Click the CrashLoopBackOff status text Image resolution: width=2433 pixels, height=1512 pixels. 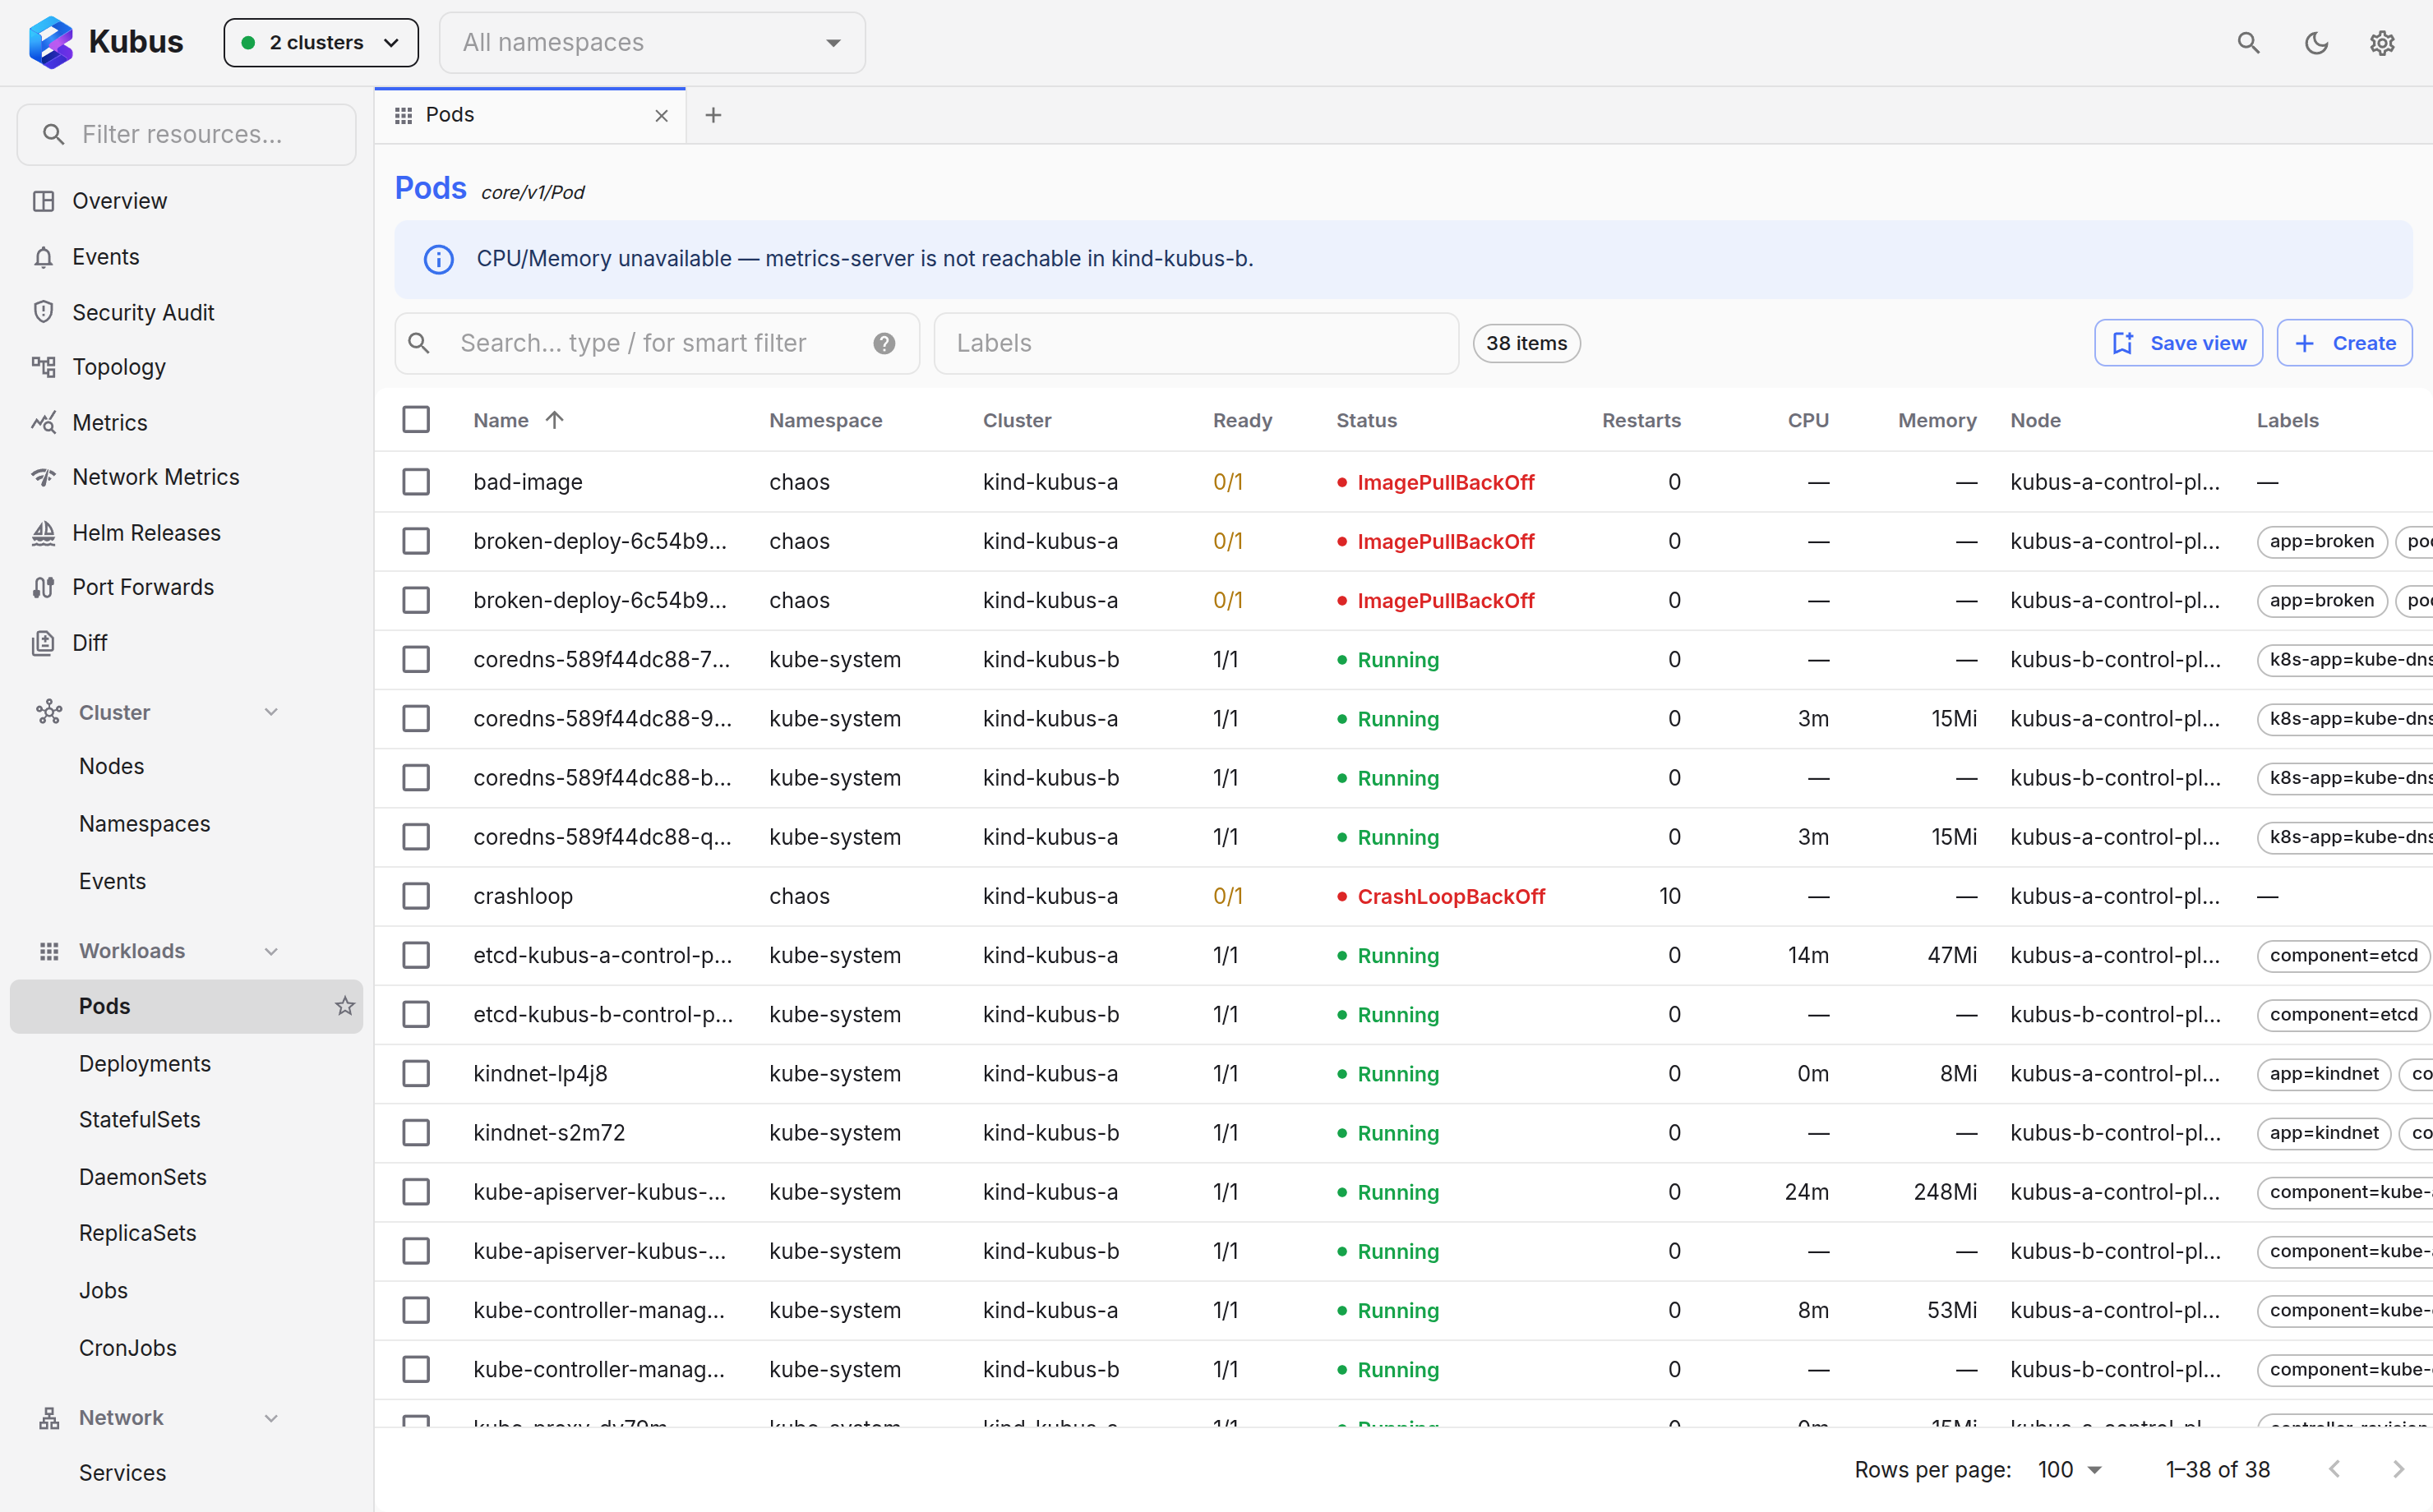[x=1451, y=896]
